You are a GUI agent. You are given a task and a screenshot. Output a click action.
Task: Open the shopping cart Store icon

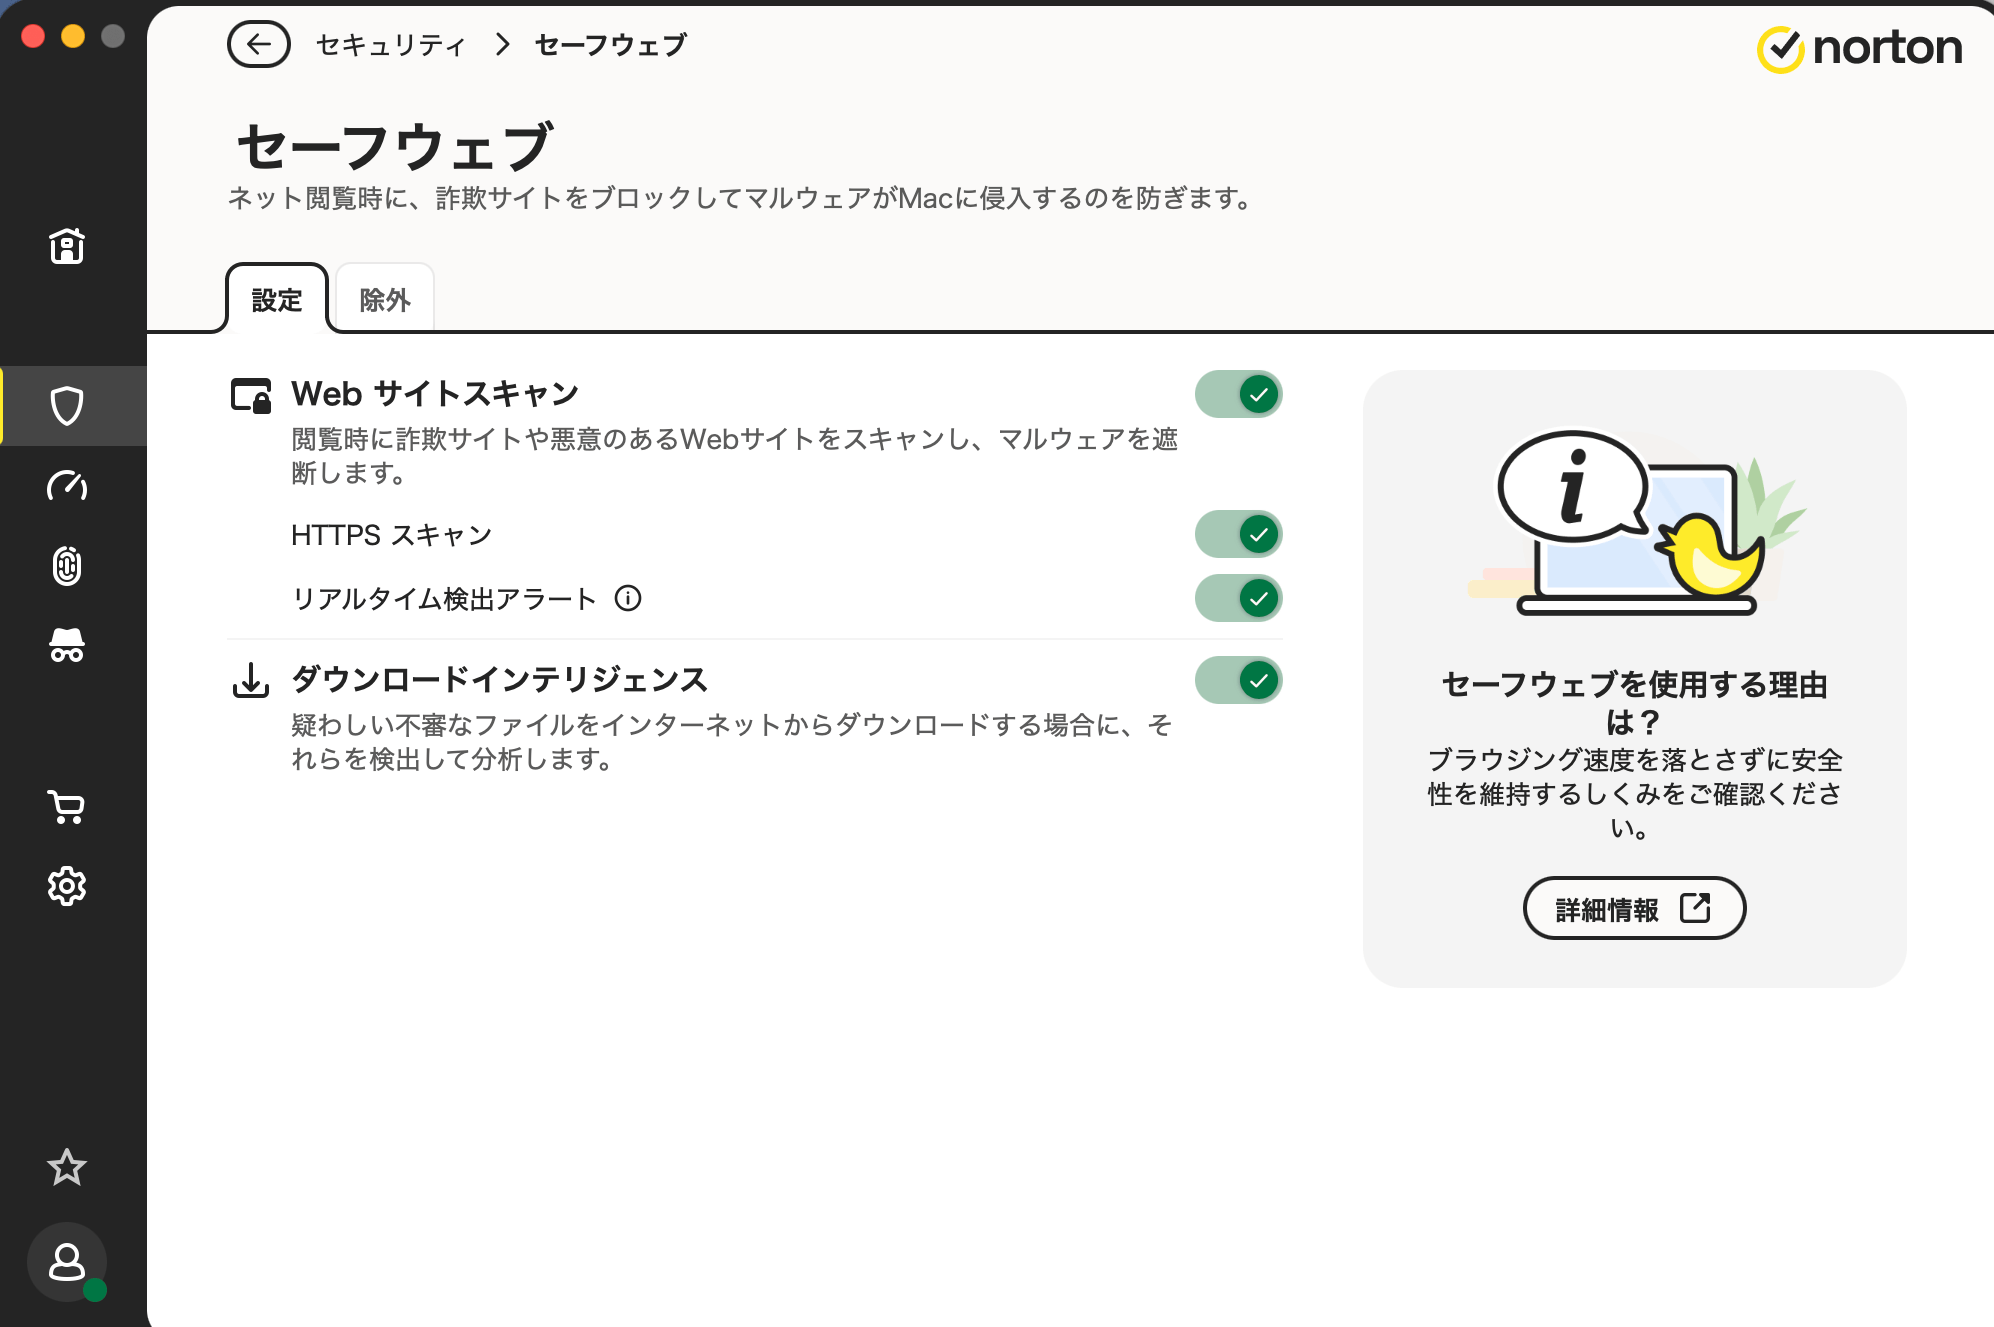click(67, 806)
